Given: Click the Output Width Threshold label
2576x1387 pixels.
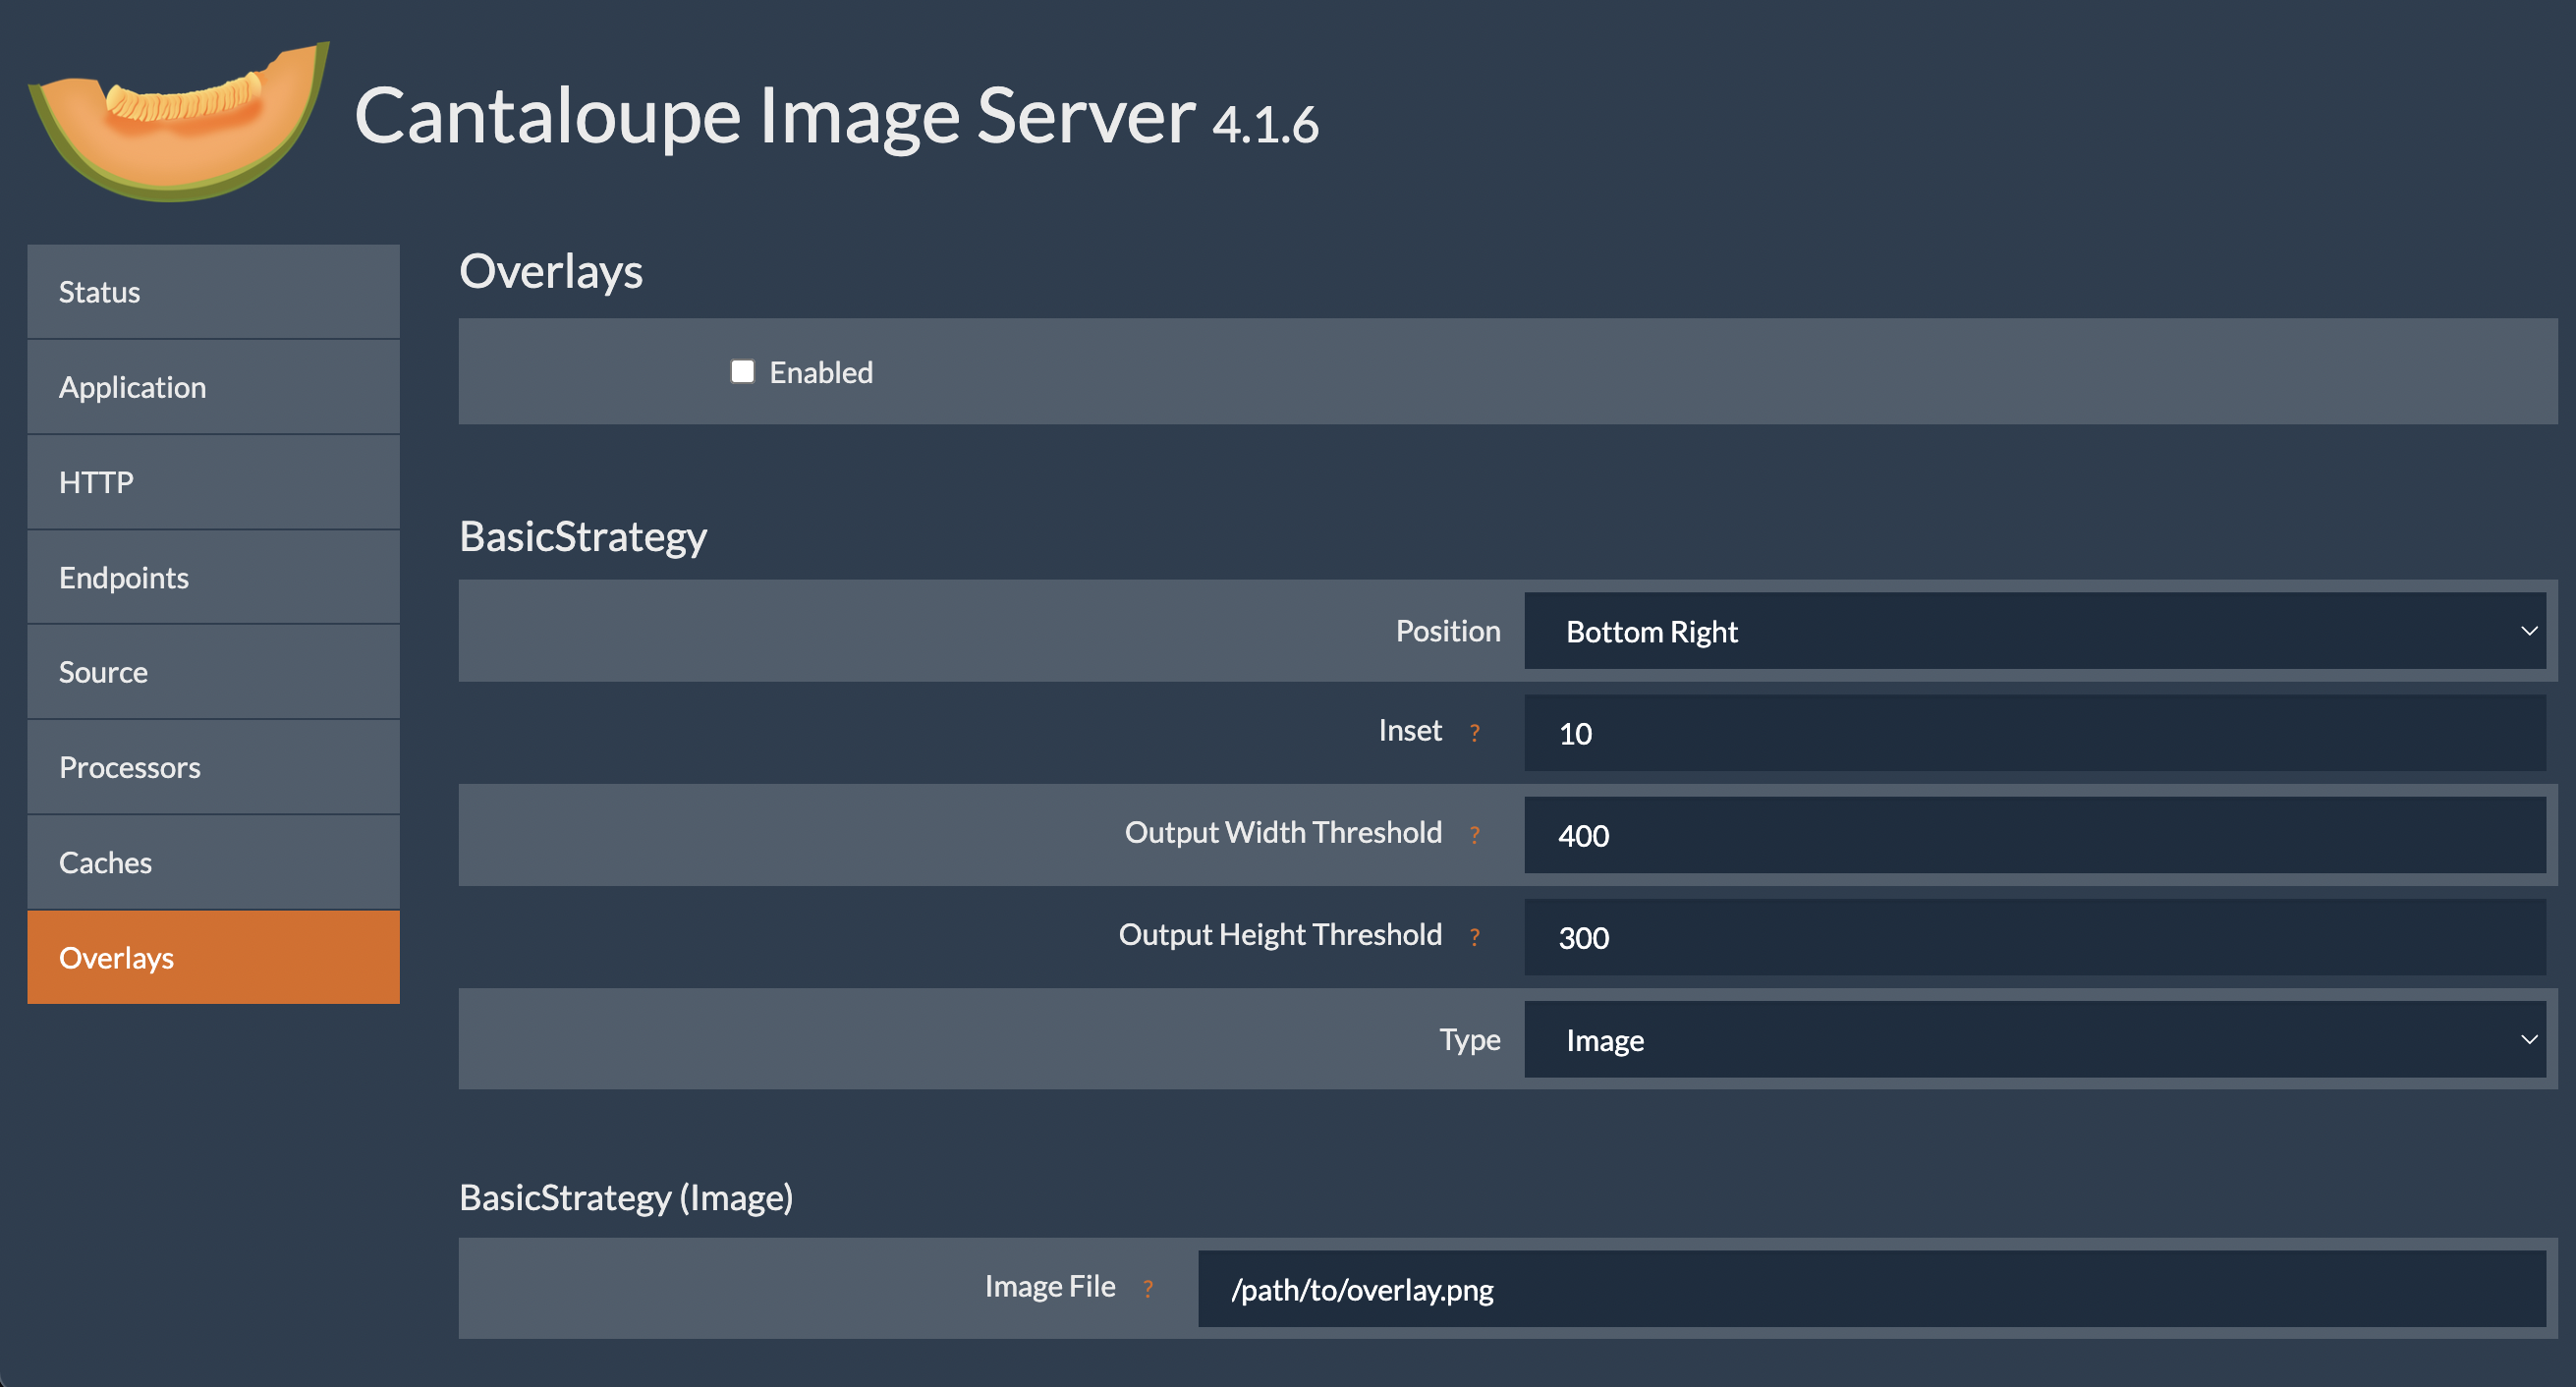Looking at the screenshot, I should point(1283,833).
